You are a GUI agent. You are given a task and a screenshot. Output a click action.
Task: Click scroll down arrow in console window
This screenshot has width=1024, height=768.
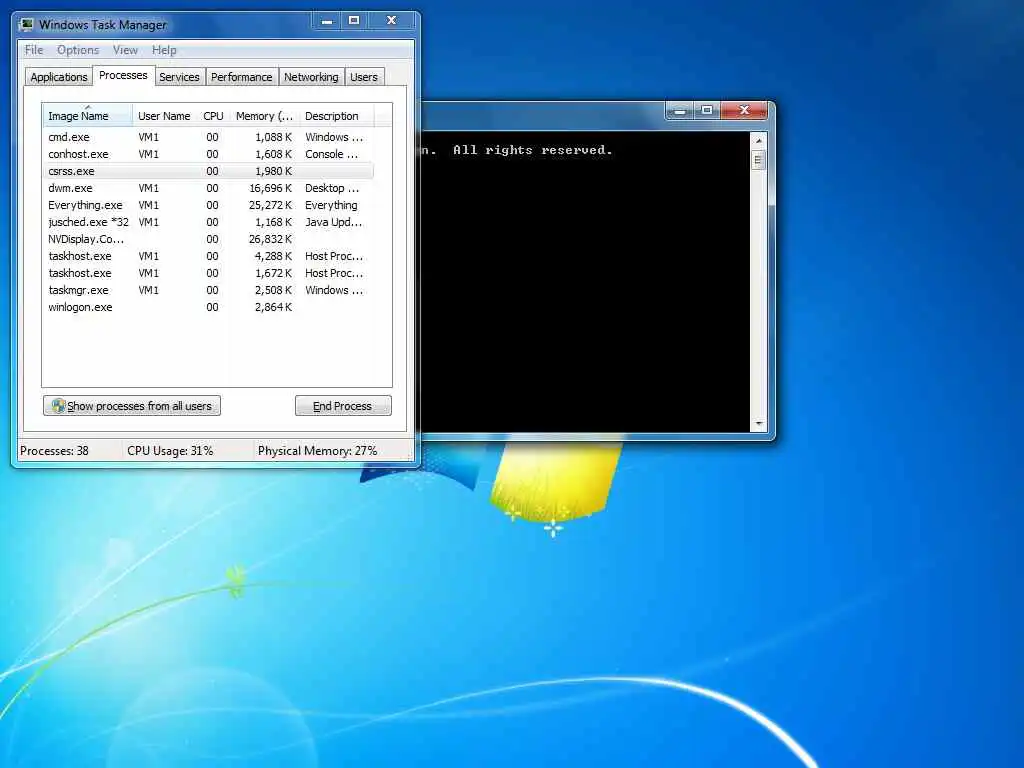[758, 423]
